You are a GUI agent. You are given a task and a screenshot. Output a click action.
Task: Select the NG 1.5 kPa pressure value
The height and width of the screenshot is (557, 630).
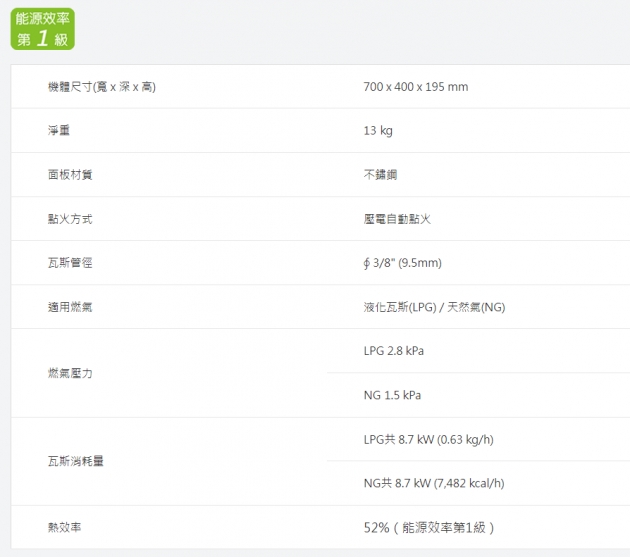(392, 395)
